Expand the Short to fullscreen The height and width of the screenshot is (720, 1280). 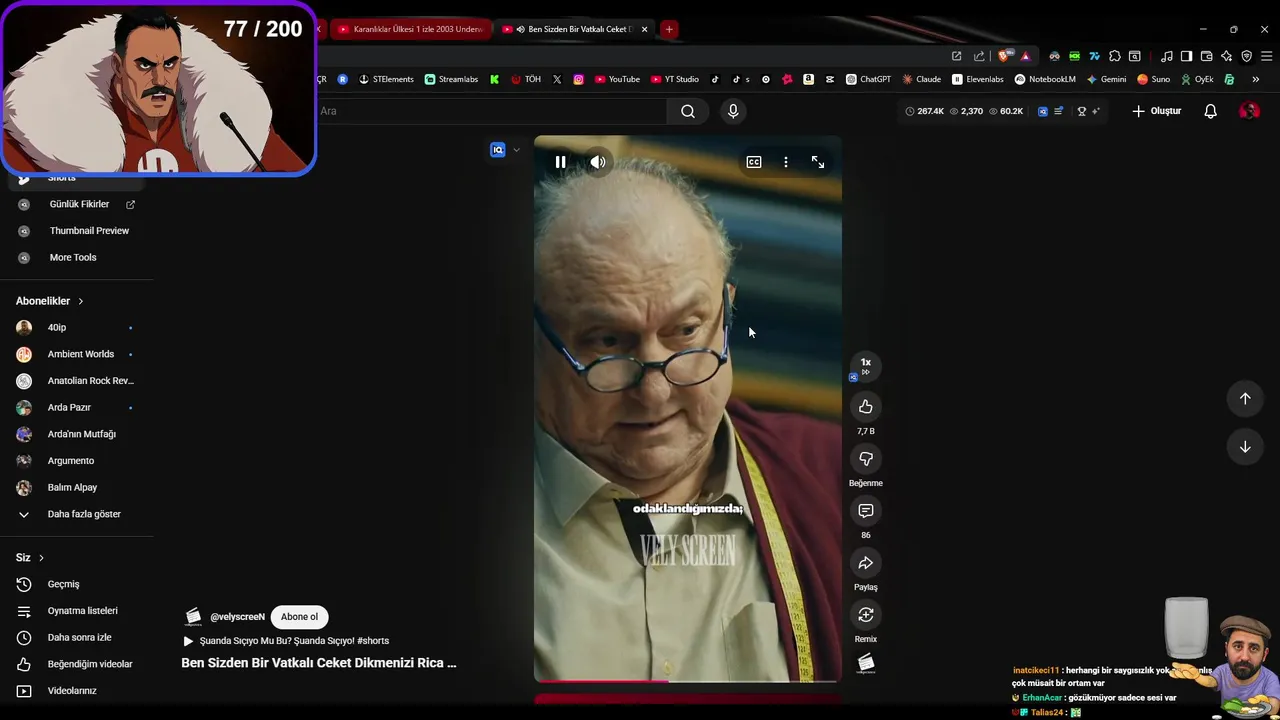818,162
